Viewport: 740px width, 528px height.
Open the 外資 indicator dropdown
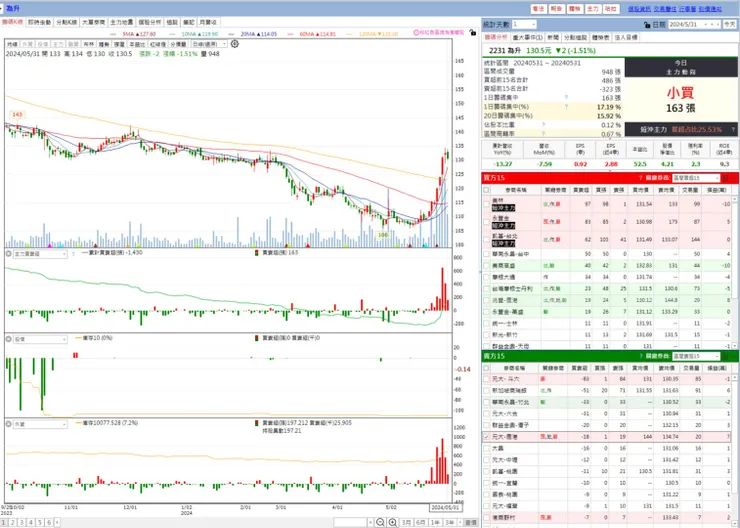tap(40, 424)
